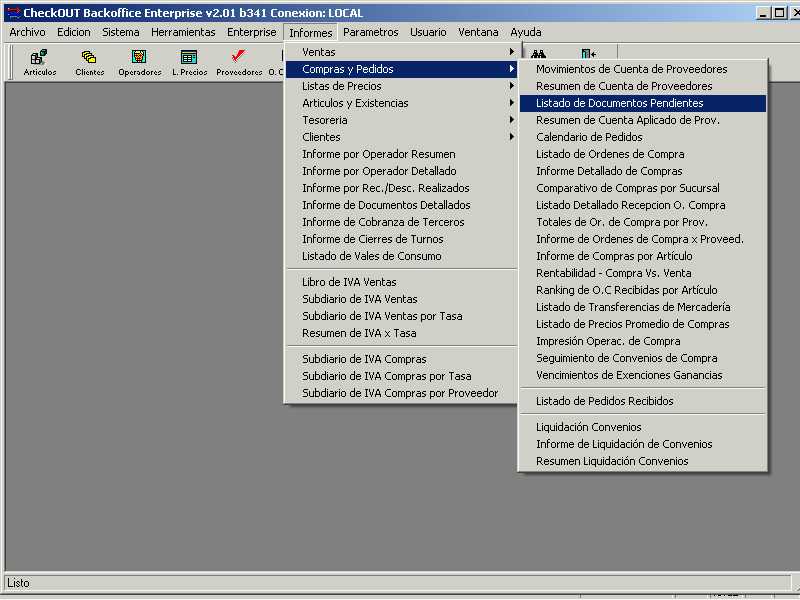Close the Informes menu
The width and height of the screenshot is (800, 600).
click(310, 33)
